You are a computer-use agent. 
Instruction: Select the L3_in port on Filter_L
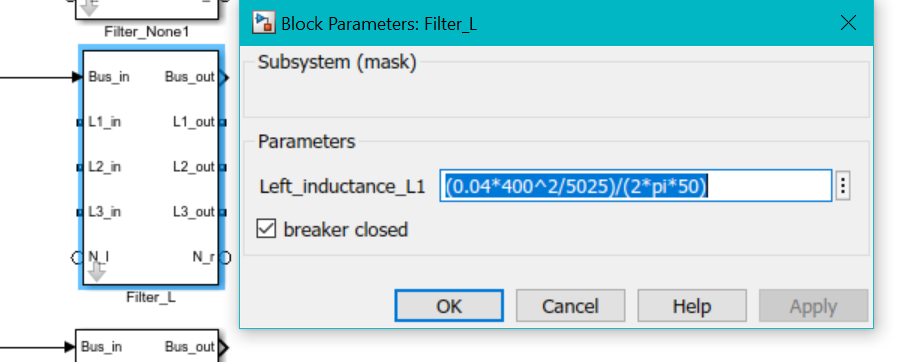[x=79, y=213]
